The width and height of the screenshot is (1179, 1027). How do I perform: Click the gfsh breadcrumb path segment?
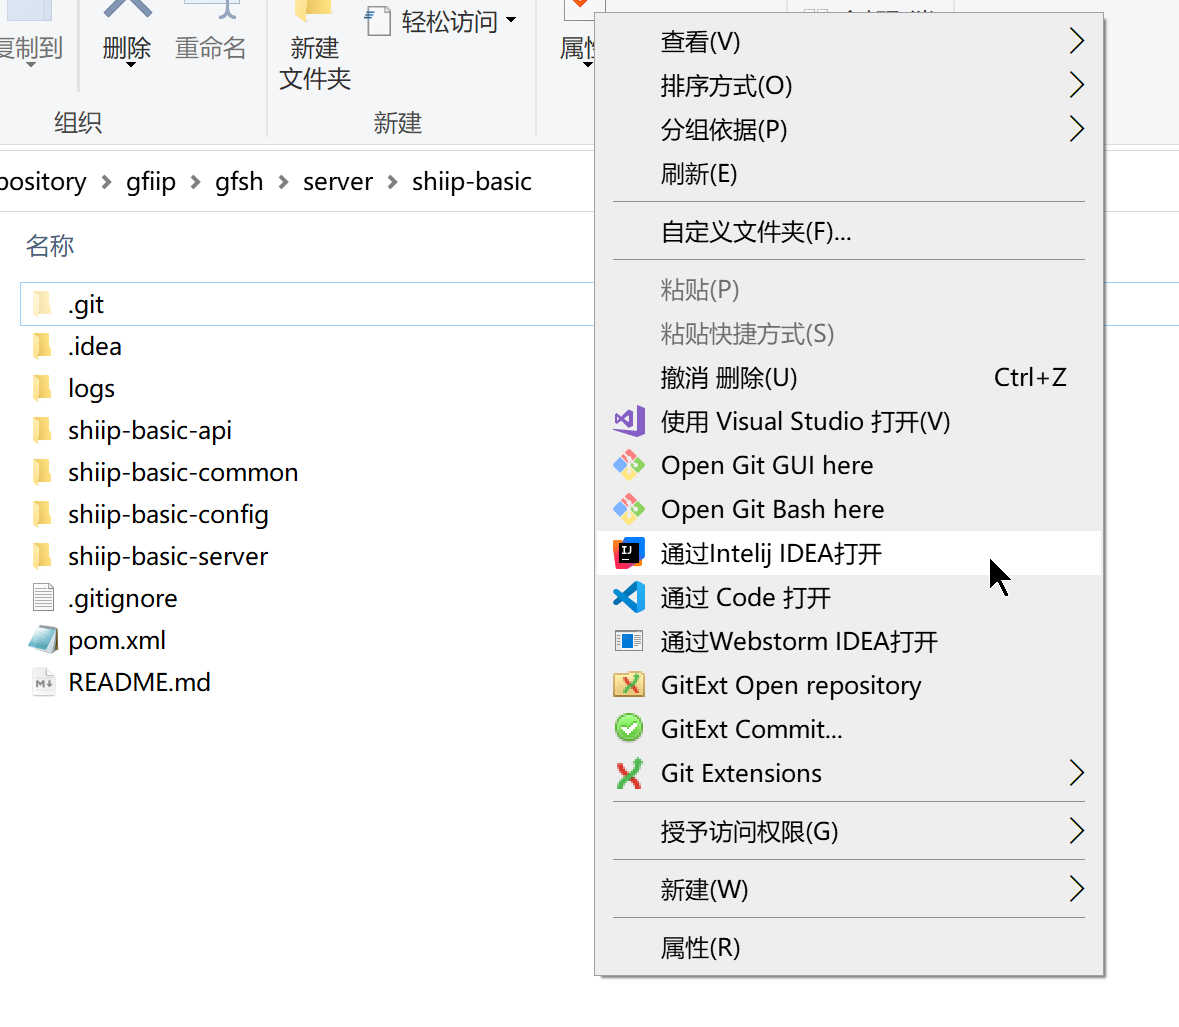[239, 182]
